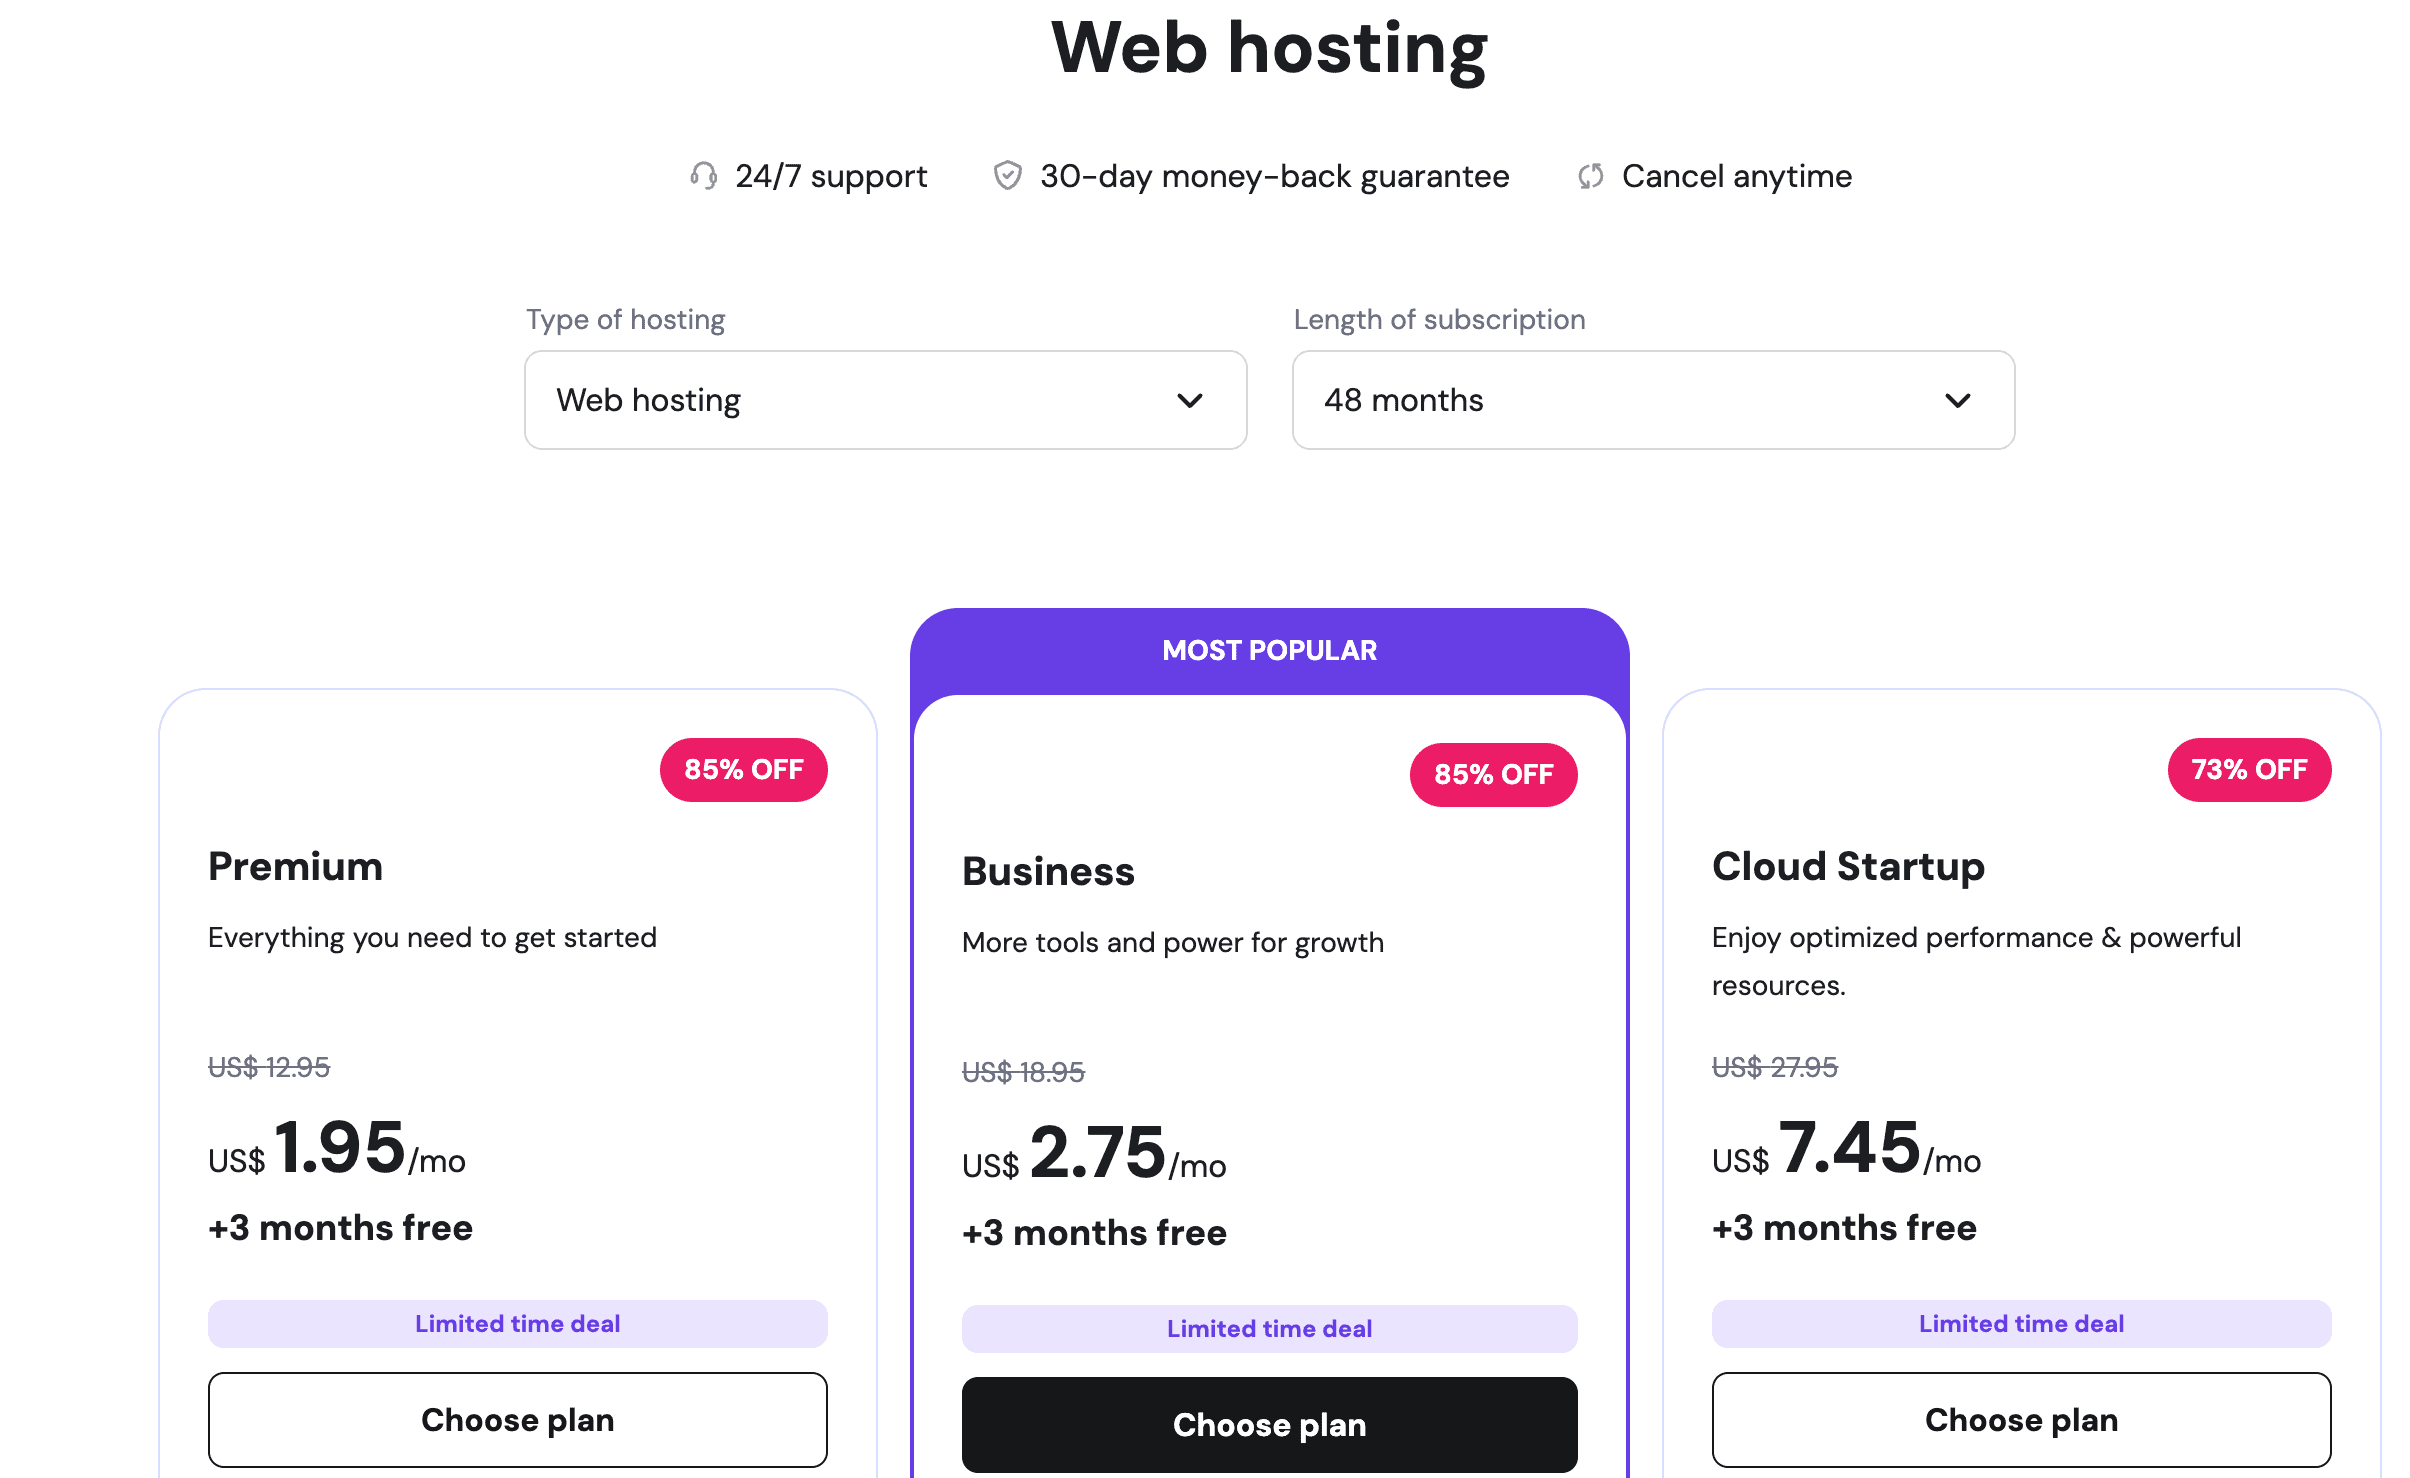The width and height of the screenshot is (2410, 1478).
Task: Click Limited time deal on Business card
Action: [x=1269, y=1327]
